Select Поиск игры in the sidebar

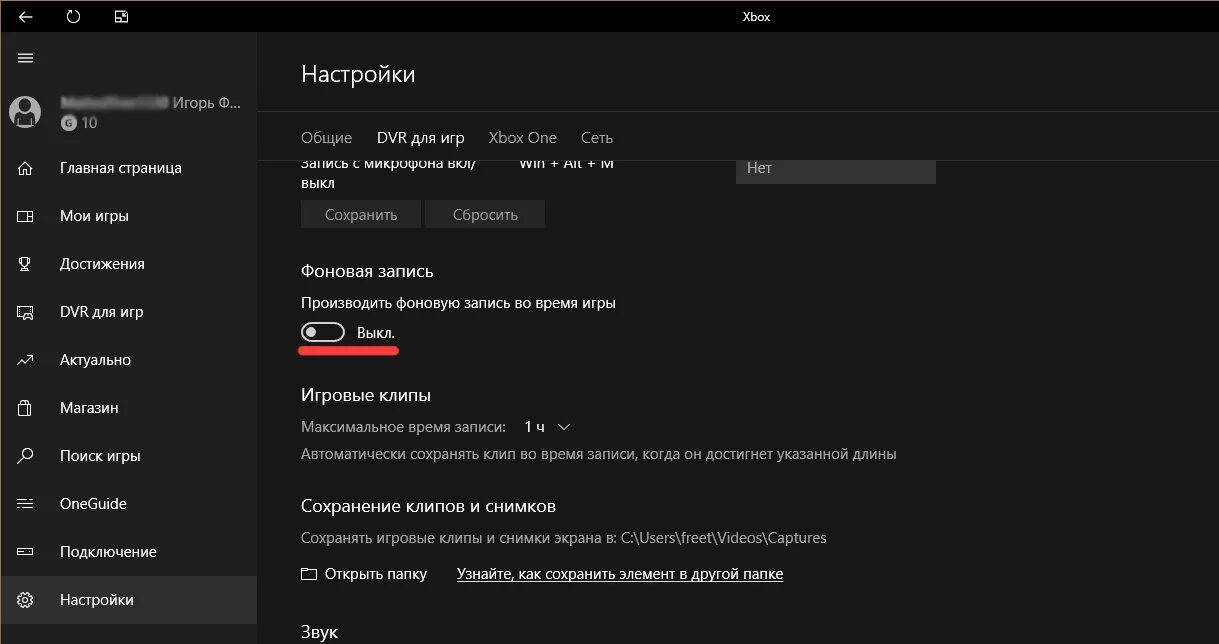(128, 456)
